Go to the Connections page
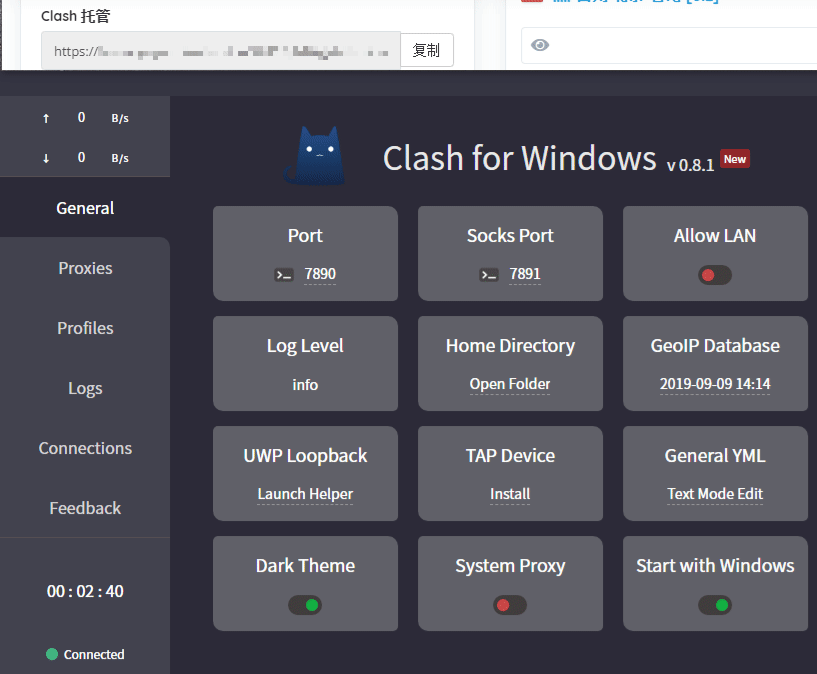The height and width of the screenshot is (674, 817). coord(85,448)
